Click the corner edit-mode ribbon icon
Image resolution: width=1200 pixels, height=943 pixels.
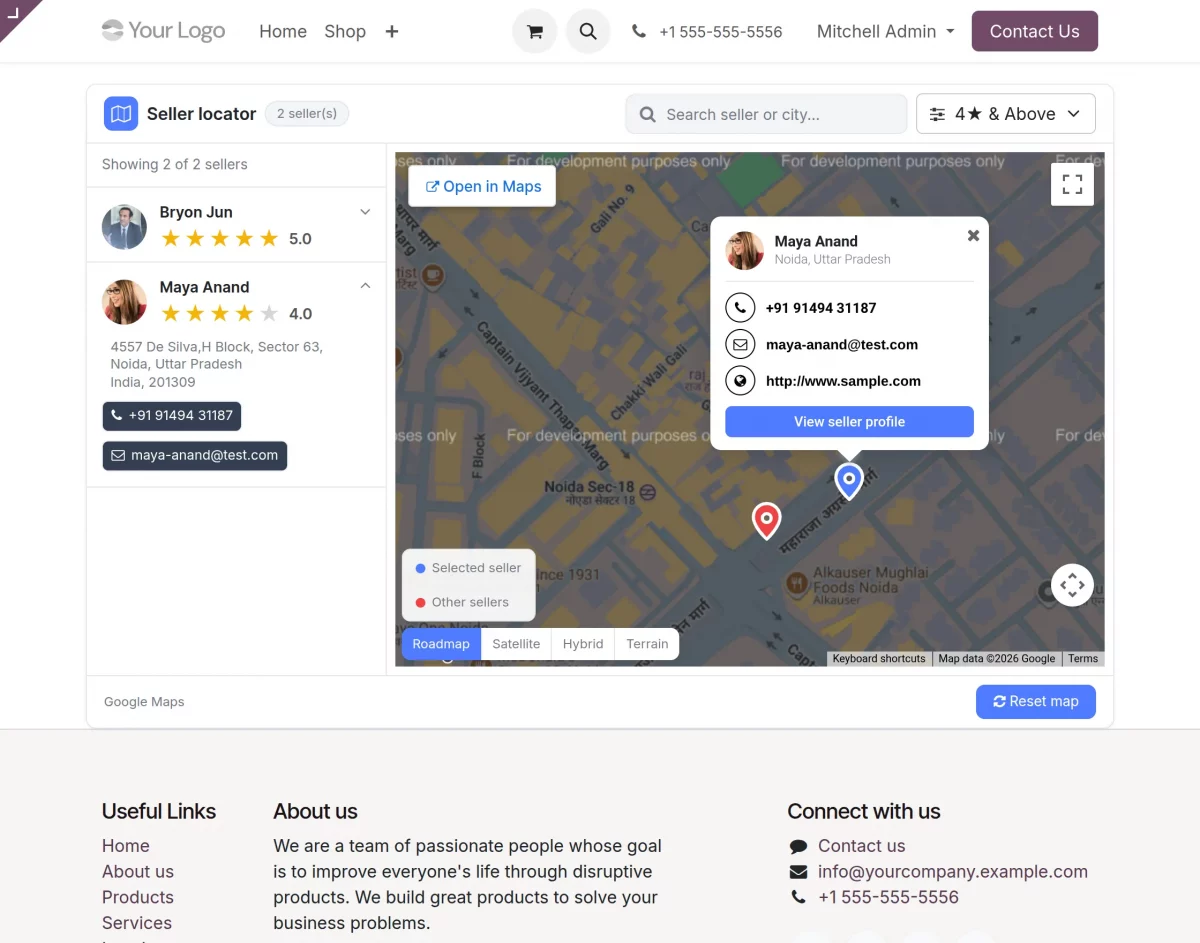pos(13,12)
